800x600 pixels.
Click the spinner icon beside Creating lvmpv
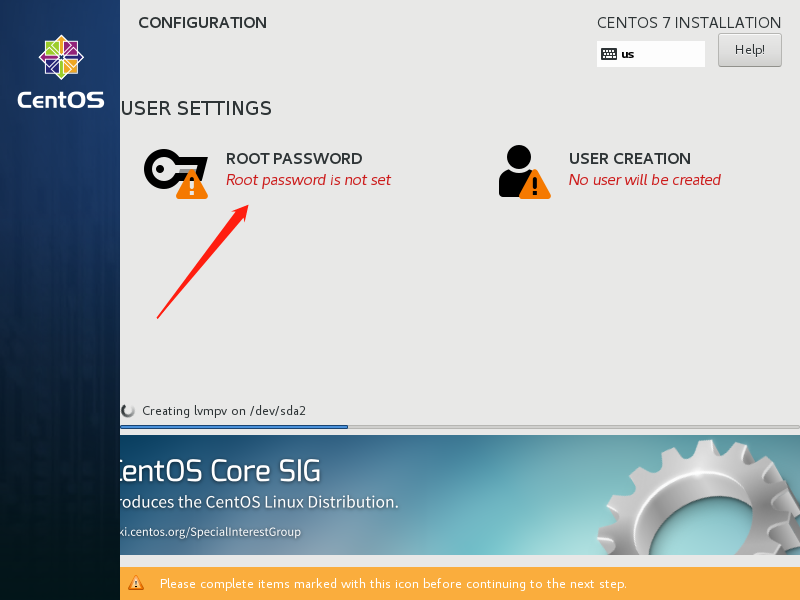pos(128,411)
